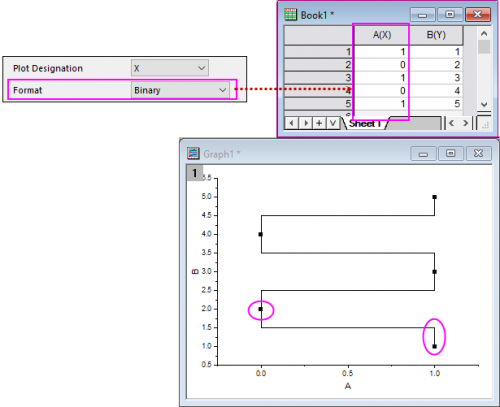
Task: Click the Format label
Action: [x=28, y=90]
